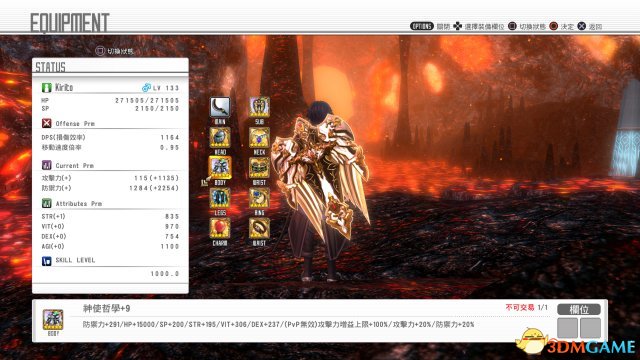This screenshot has width=640, height=360.
Task: Click the 不可交易 red label
Action: pos(520,307)
